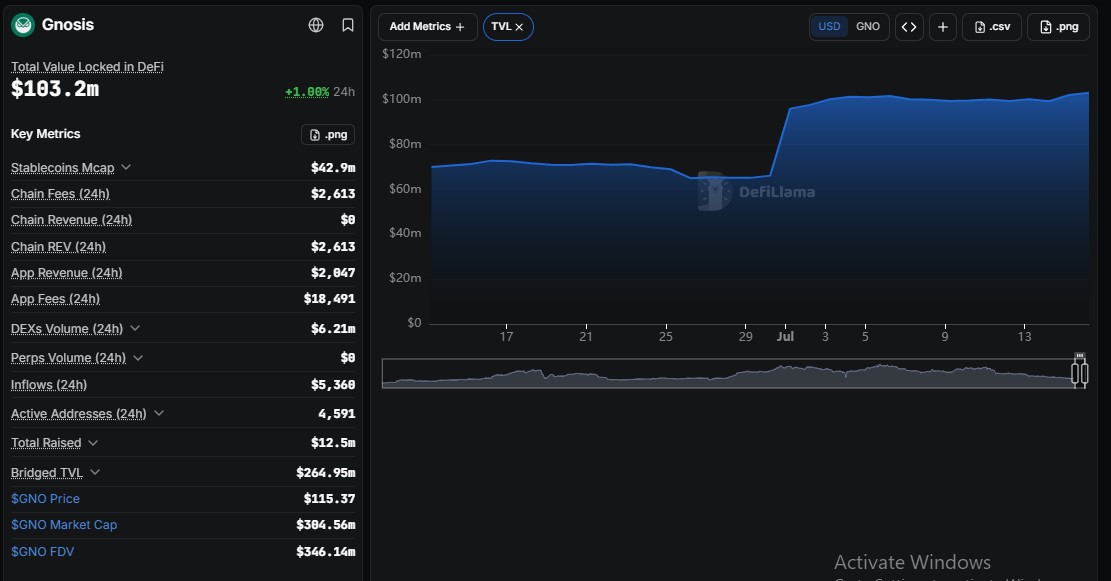1111x581 pixels.
Task: Click the Chain Fees (24h) label
Action: [x=60, y=194]
